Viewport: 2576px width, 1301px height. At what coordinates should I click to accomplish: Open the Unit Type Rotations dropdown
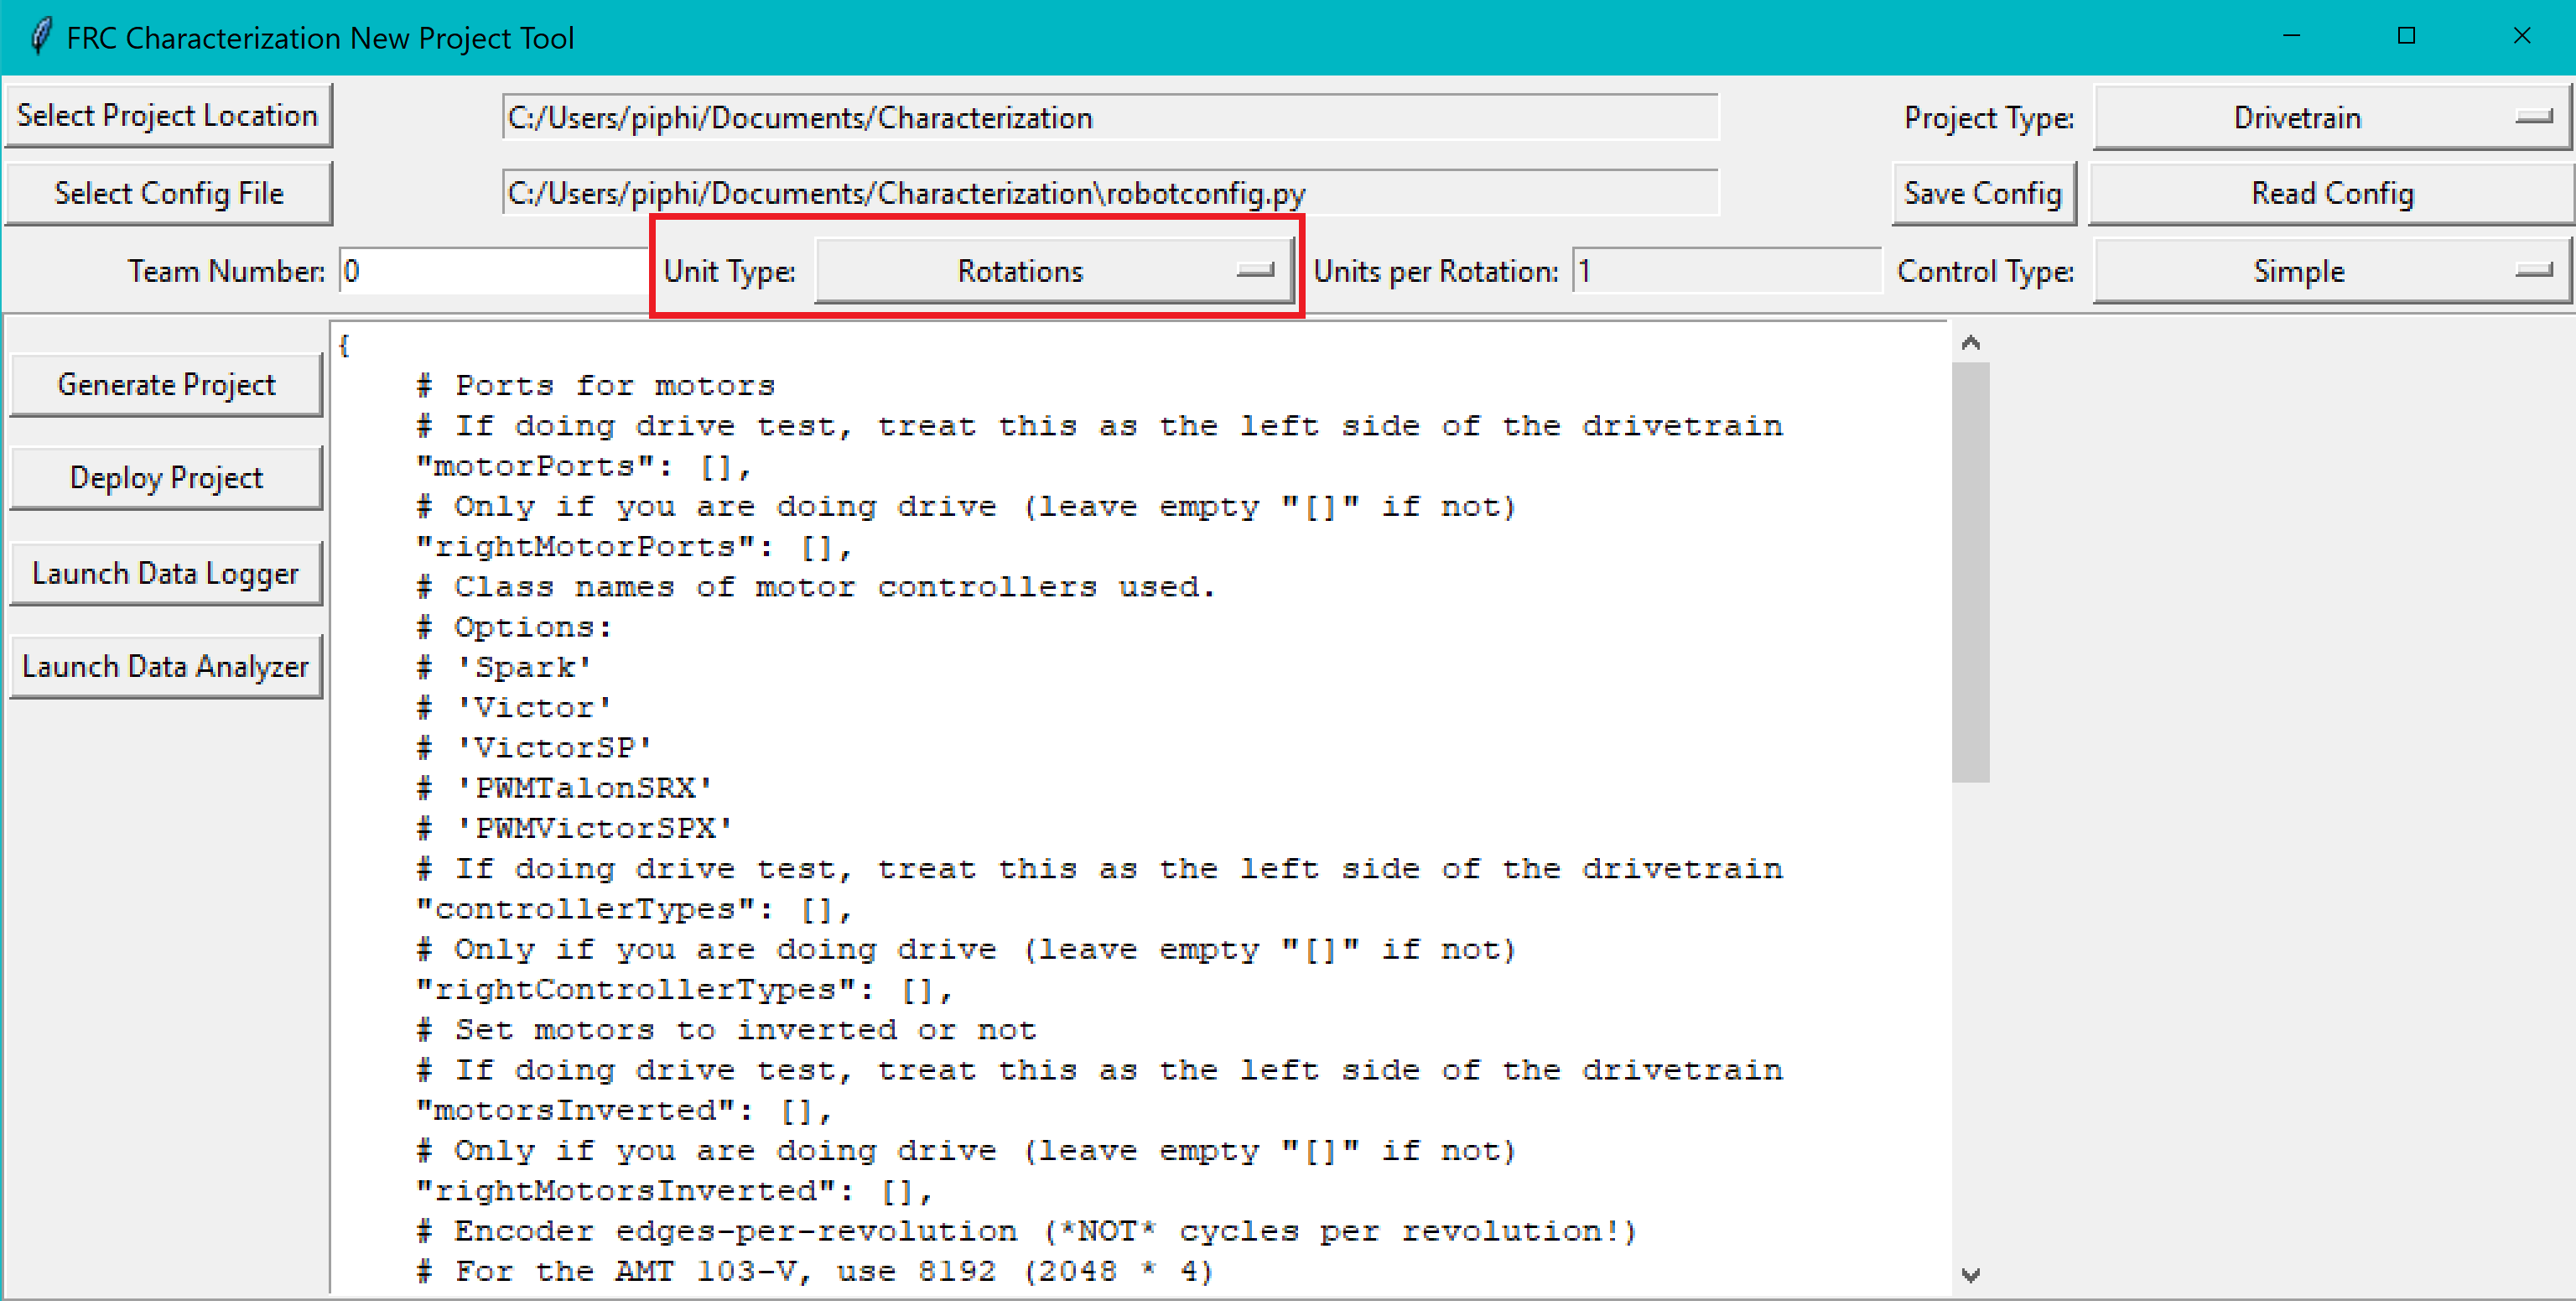(1055, 271)
